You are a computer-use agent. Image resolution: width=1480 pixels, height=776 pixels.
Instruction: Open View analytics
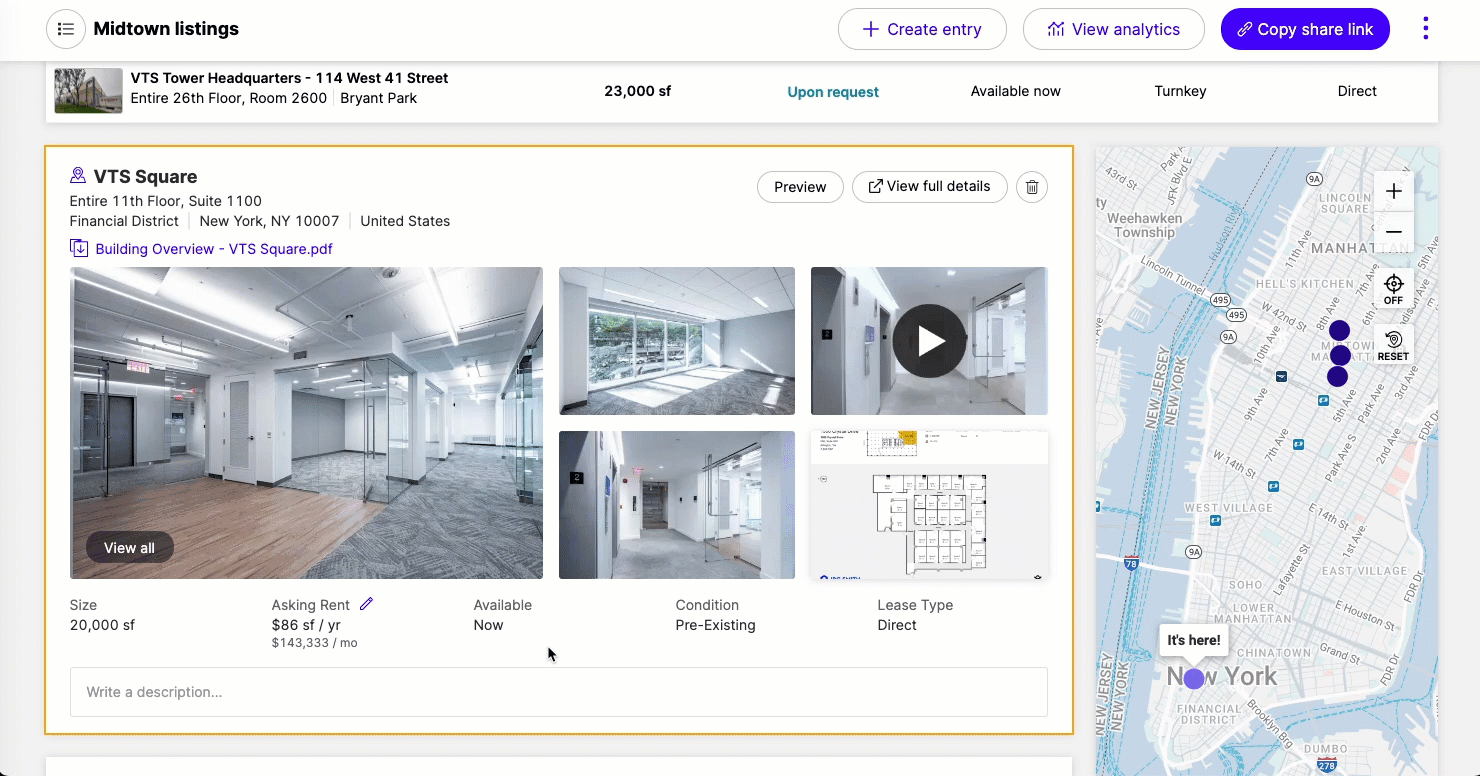pyautogui.click(x=1113, y=29)
